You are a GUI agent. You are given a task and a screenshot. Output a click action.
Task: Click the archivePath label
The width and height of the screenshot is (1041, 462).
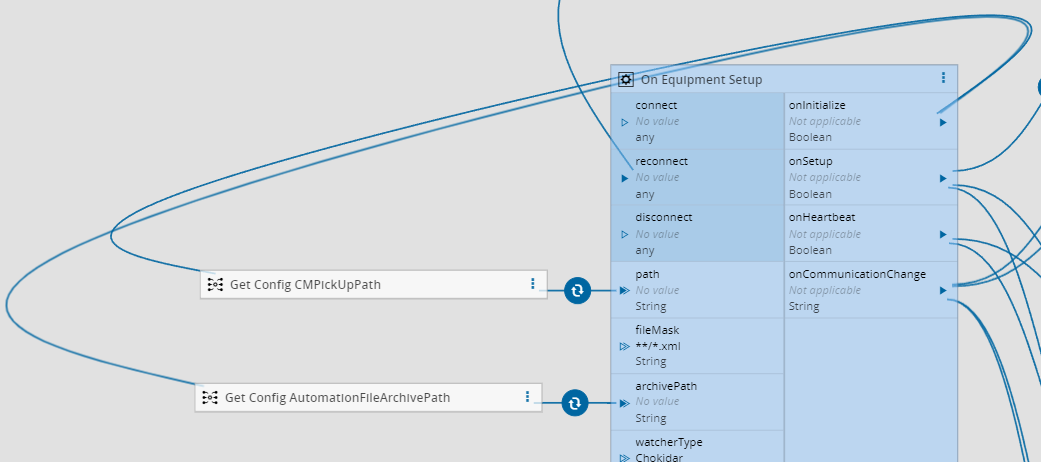click(x=666, y=386)
